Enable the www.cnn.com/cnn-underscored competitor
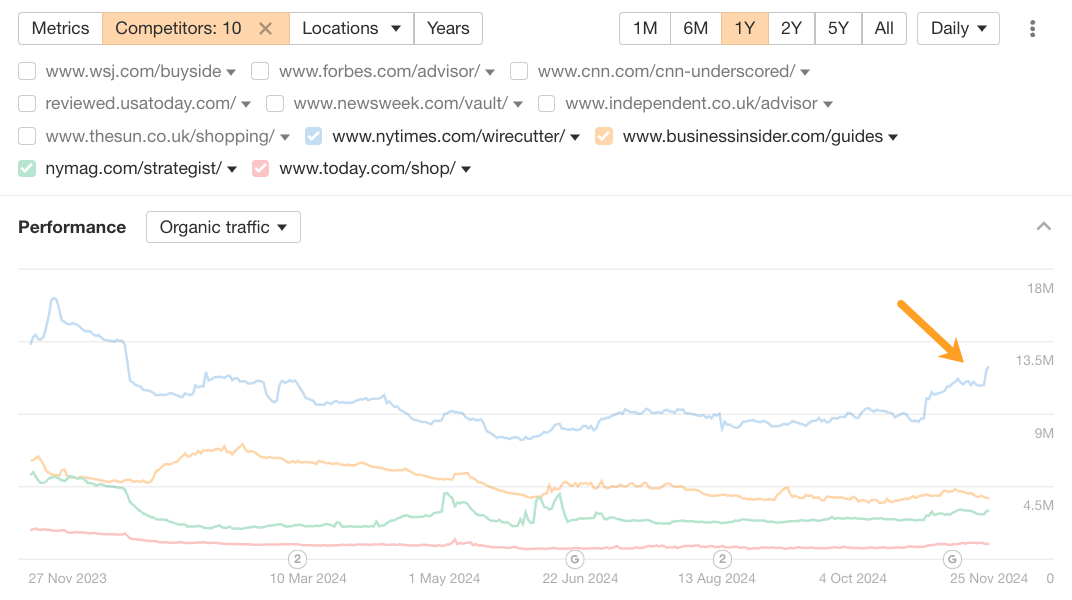Viewport: 1072px width, 600px height. [x=518, y=71]
